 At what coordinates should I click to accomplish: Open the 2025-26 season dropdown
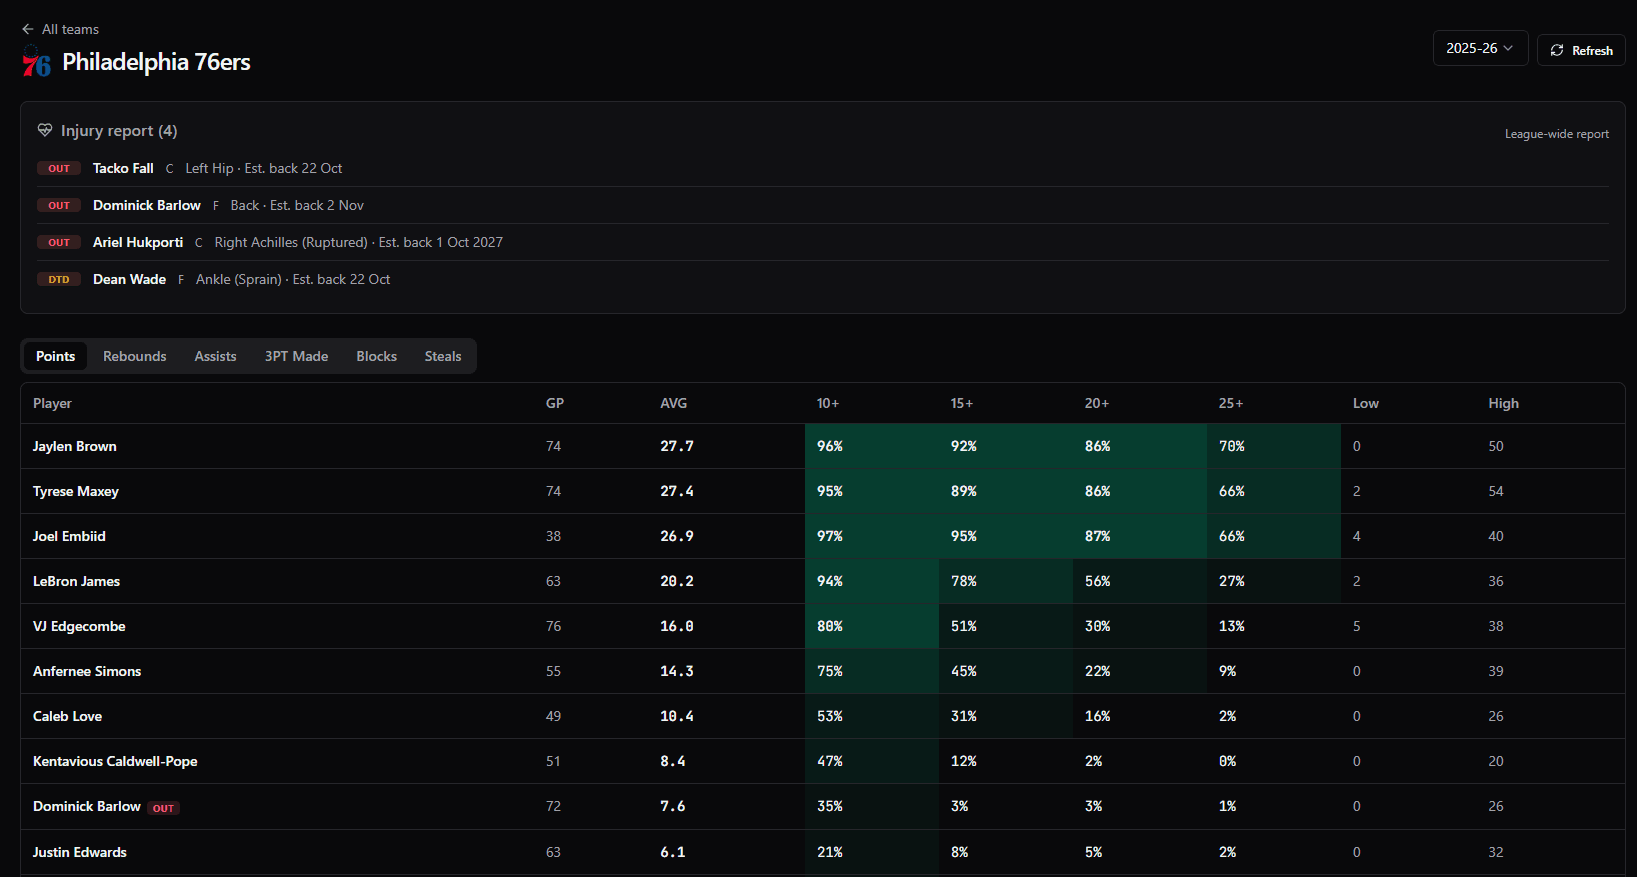click(x=1480, y=48)
